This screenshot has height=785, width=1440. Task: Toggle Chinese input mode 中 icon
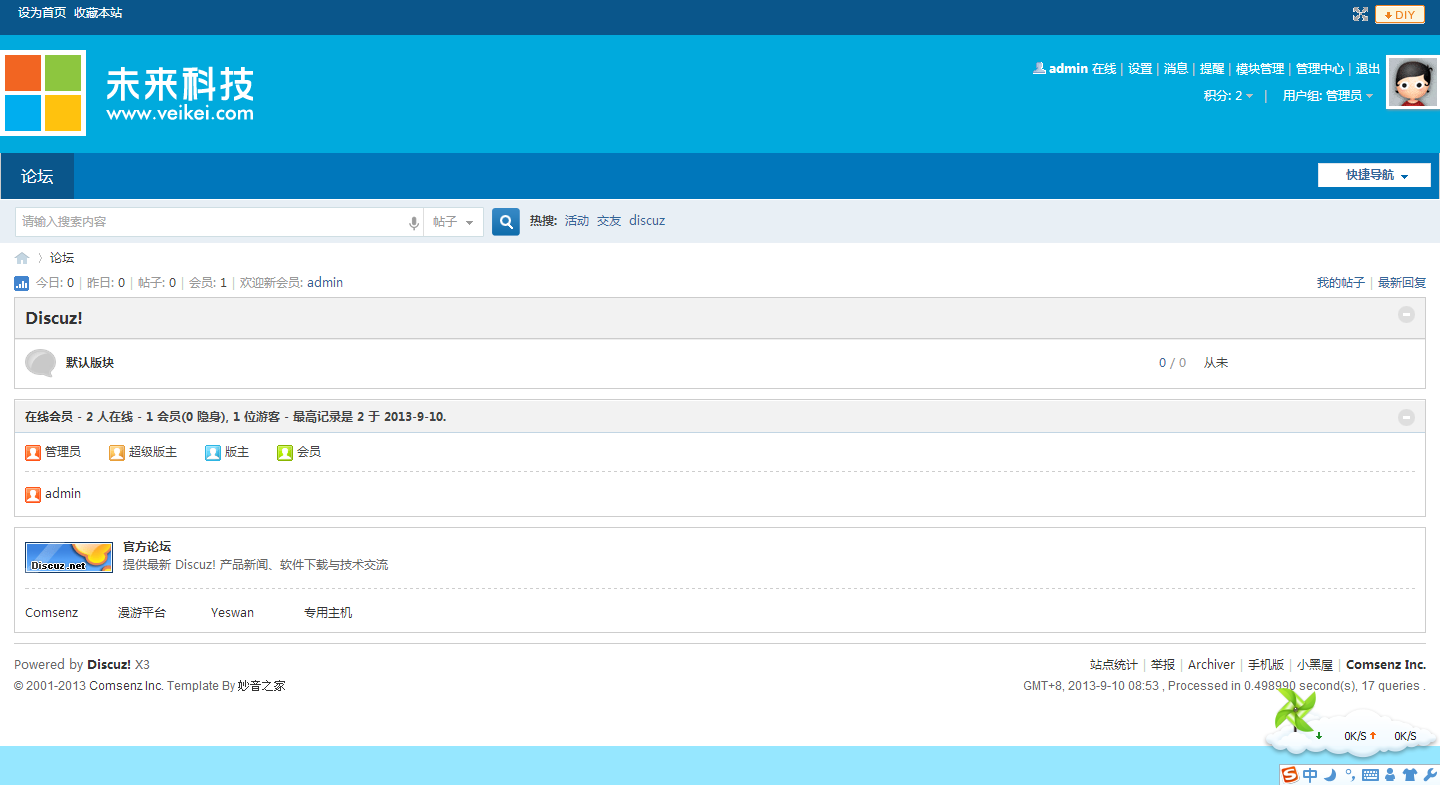[x=1310, y=774]
